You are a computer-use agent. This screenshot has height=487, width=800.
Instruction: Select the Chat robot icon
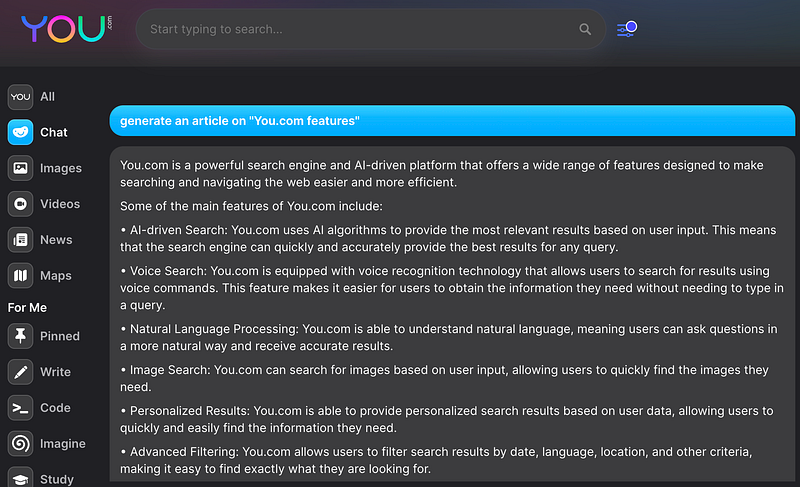pyautogui.click(x=20, y=132)
